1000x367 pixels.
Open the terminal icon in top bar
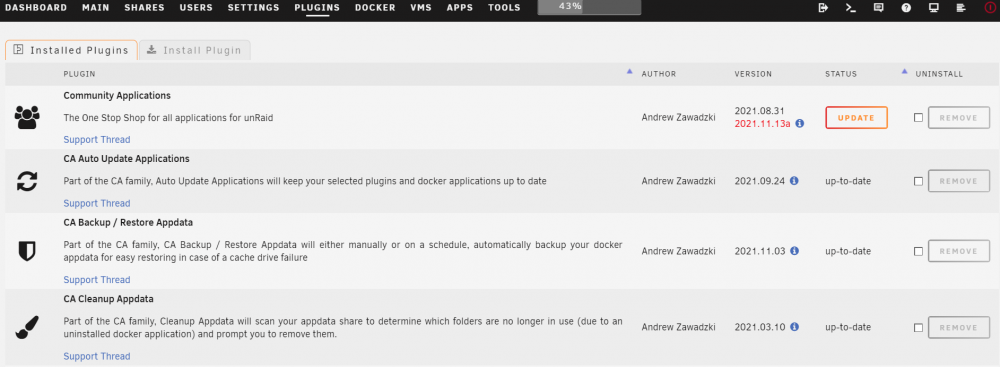[x=850, y=8]
